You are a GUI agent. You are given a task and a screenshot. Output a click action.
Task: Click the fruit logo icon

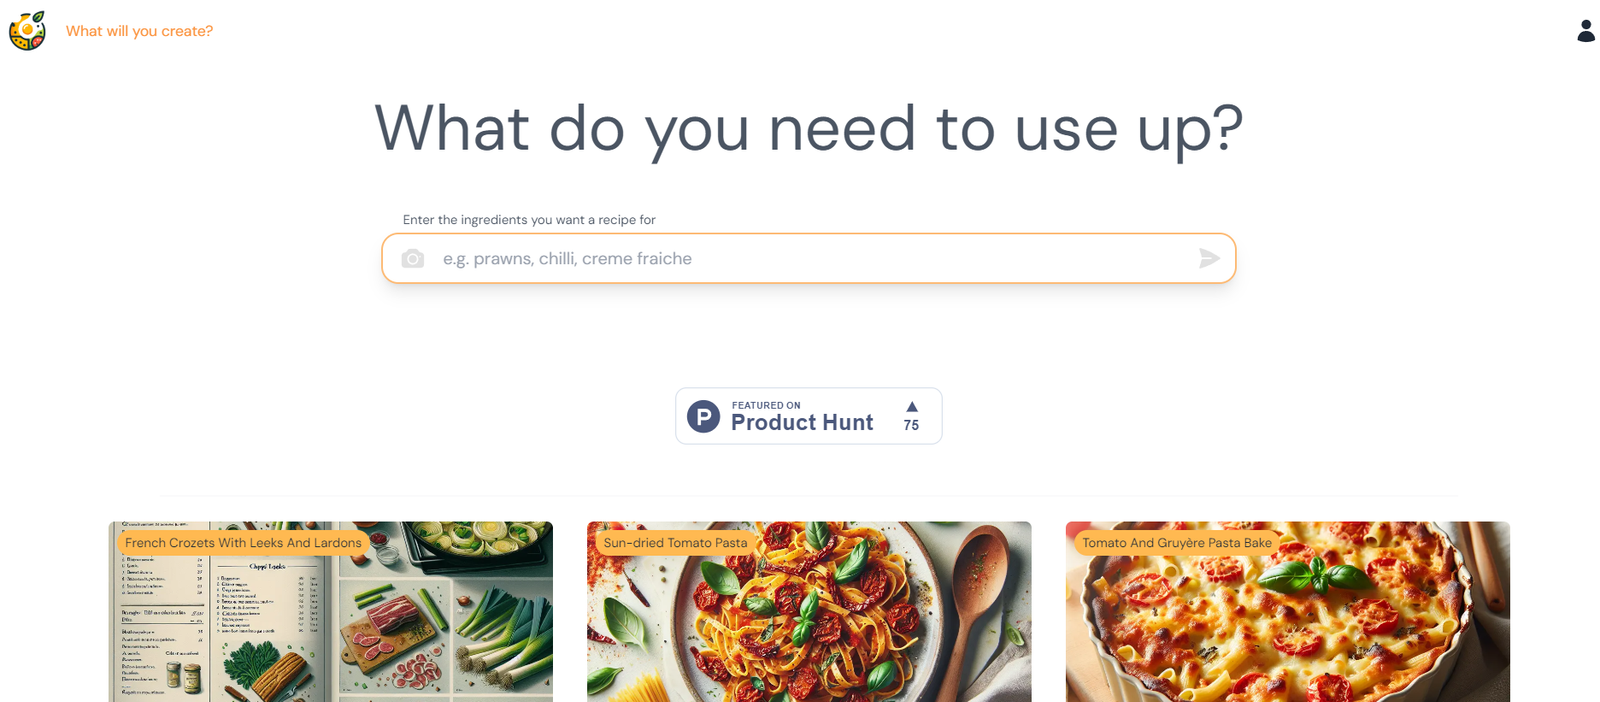(x=27, y=31)
